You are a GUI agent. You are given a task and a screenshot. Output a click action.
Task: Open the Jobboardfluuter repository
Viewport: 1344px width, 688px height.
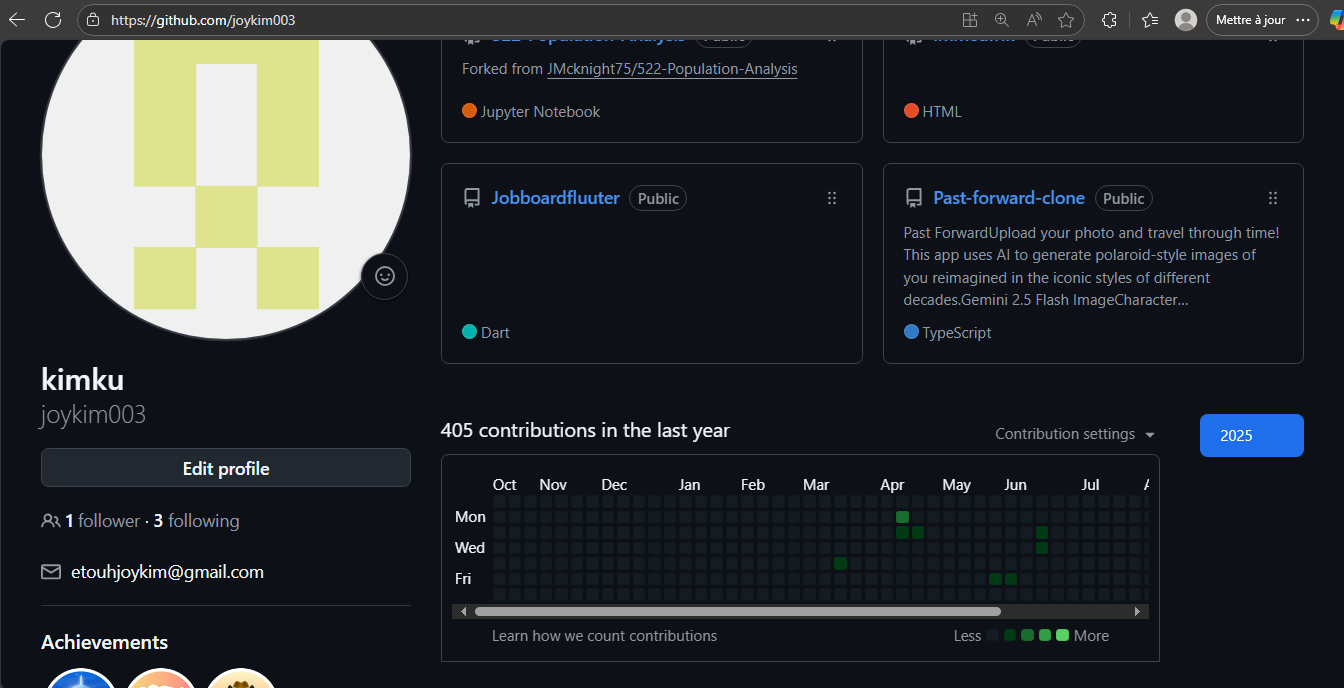click(555, 198)
